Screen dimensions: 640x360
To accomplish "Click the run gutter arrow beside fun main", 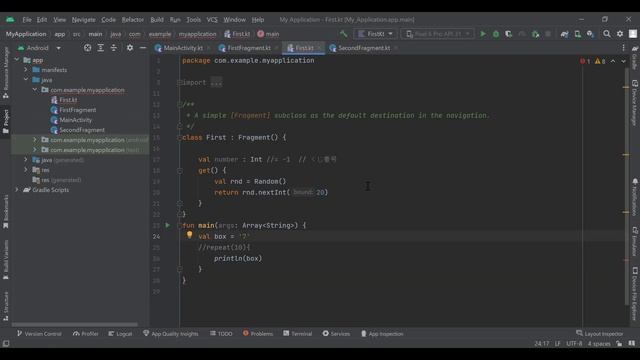I will pos(167,225).
